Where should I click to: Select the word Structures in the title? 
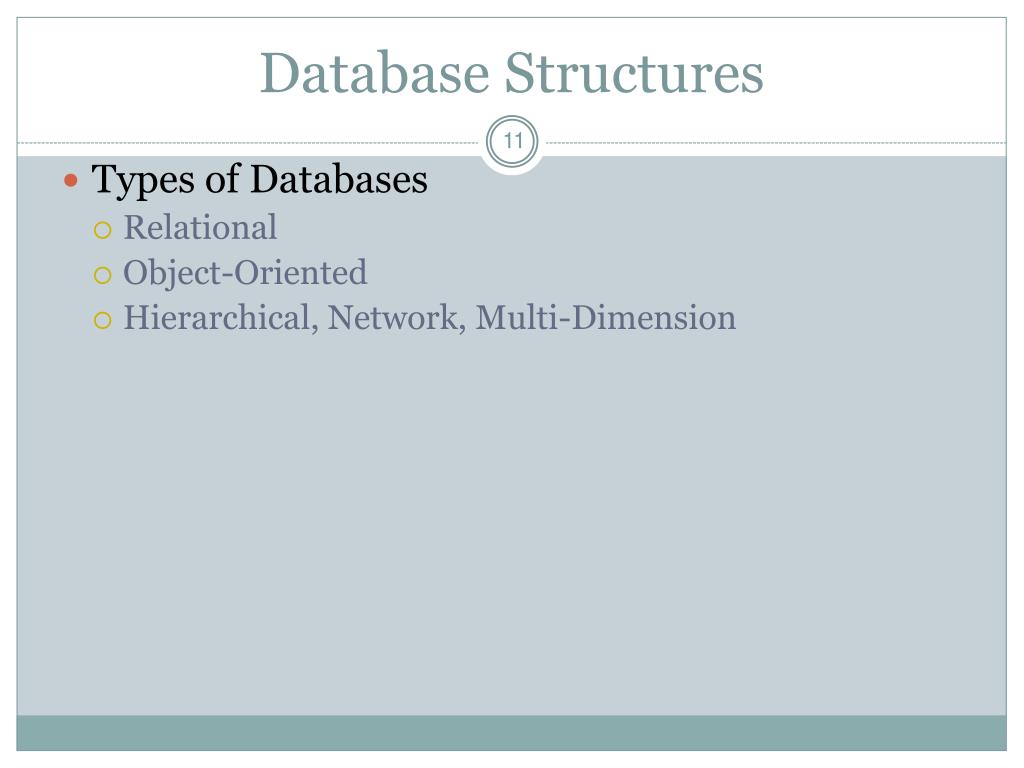[633, 72]
